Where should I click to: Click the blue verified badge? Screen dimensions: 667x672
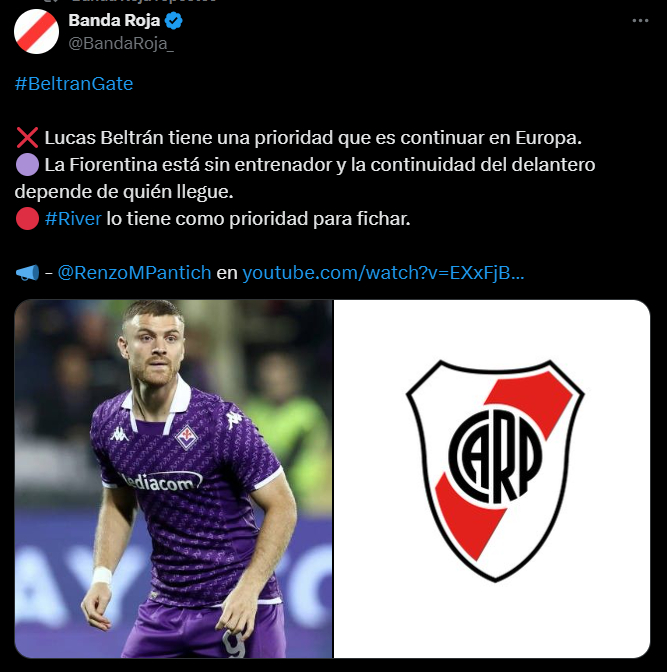[x=174, y=21]
